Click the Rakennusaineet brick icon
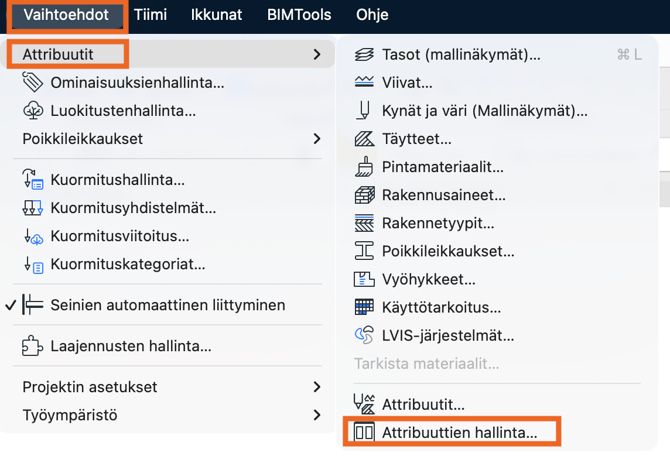Screen dimensions: 670x466 [x=364, y=195]
